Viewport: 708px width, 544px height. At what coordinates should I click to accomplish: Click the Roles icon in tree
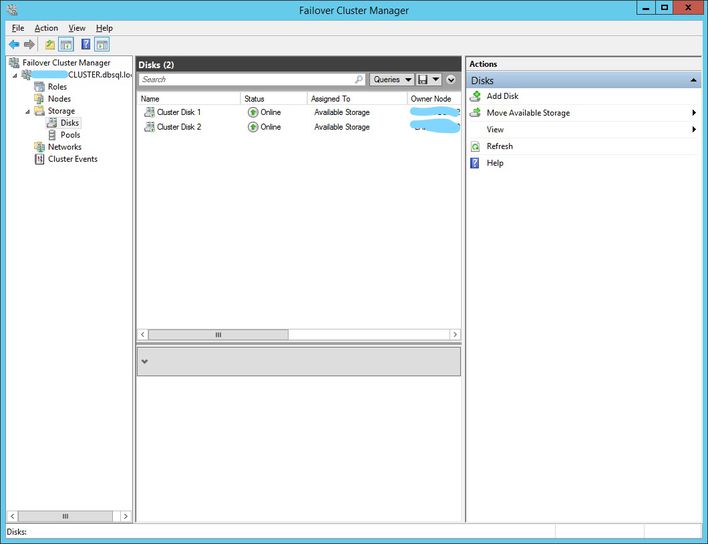[39, 87]
